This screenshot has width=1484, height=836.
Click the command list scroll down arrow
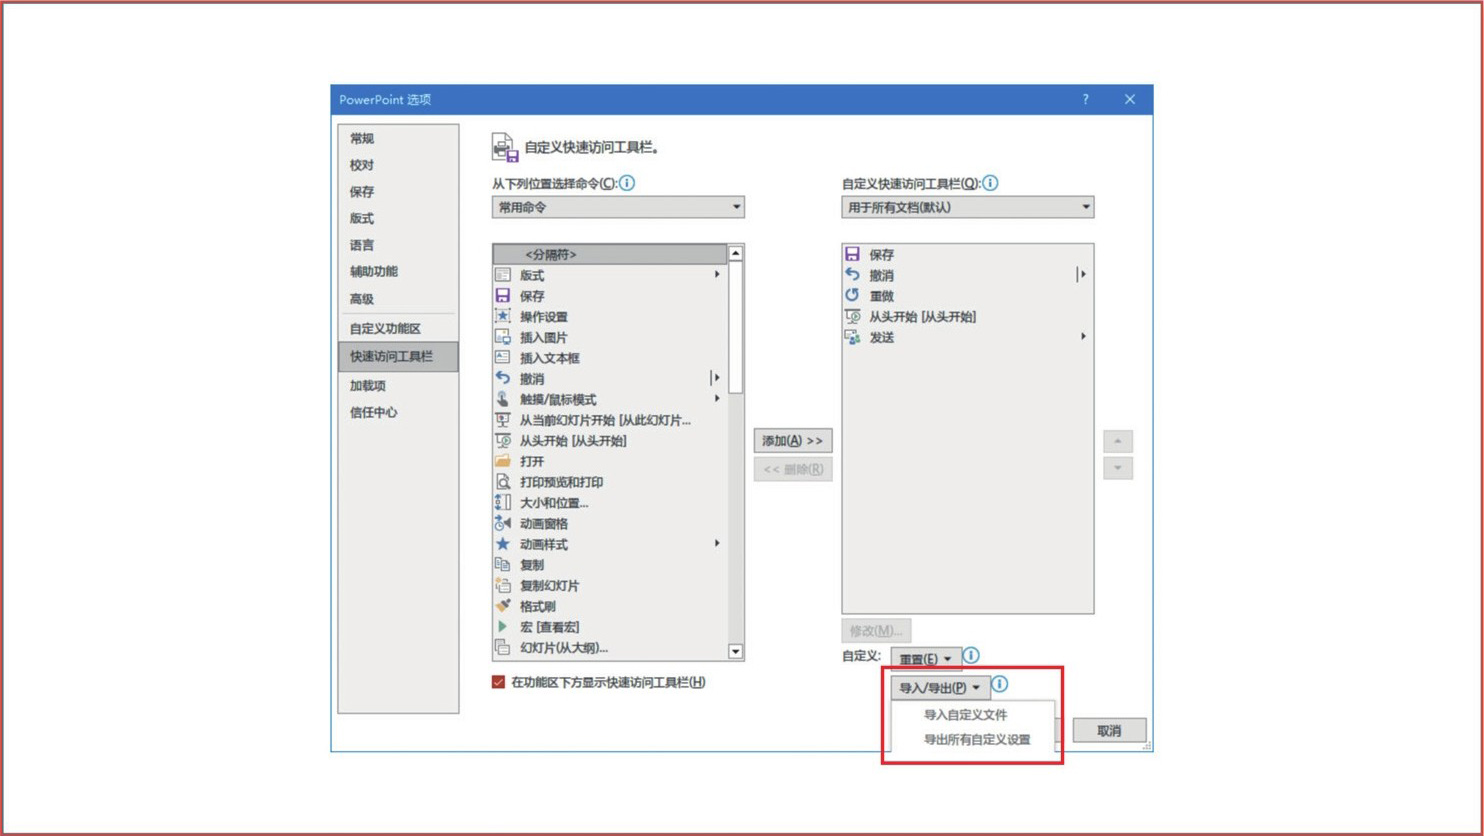tap(735, 652)
